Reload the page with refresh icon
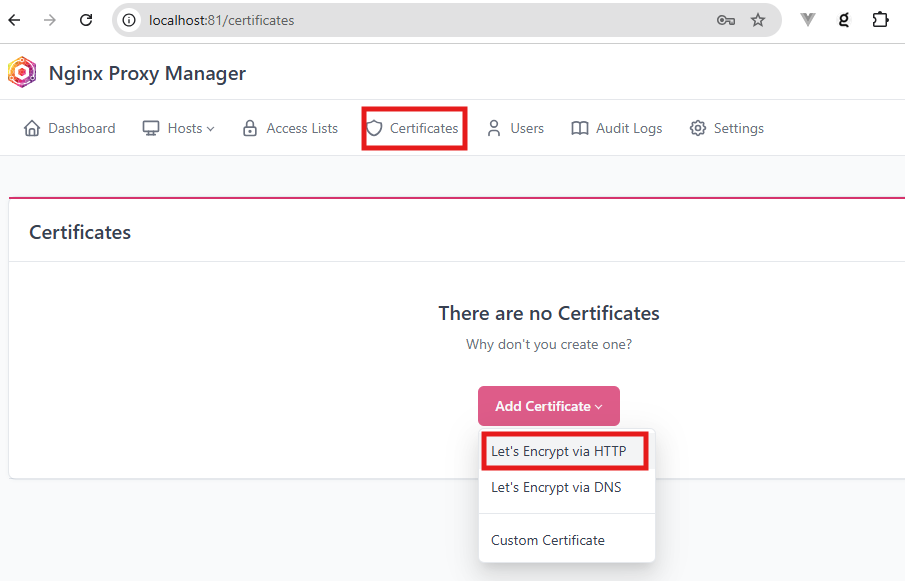Image resolution: width=905 pixels, height=581 pixels. [86, 20]
